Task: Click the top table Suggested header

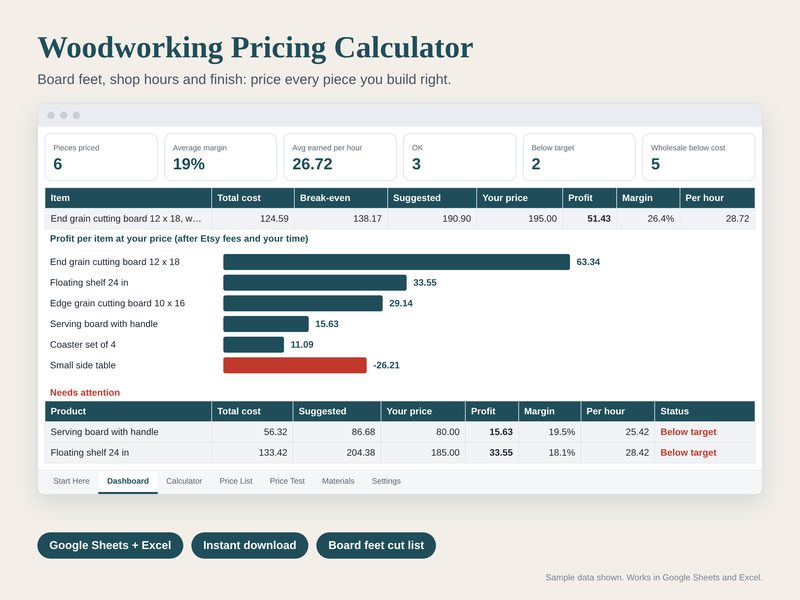Action: point(432,198)
